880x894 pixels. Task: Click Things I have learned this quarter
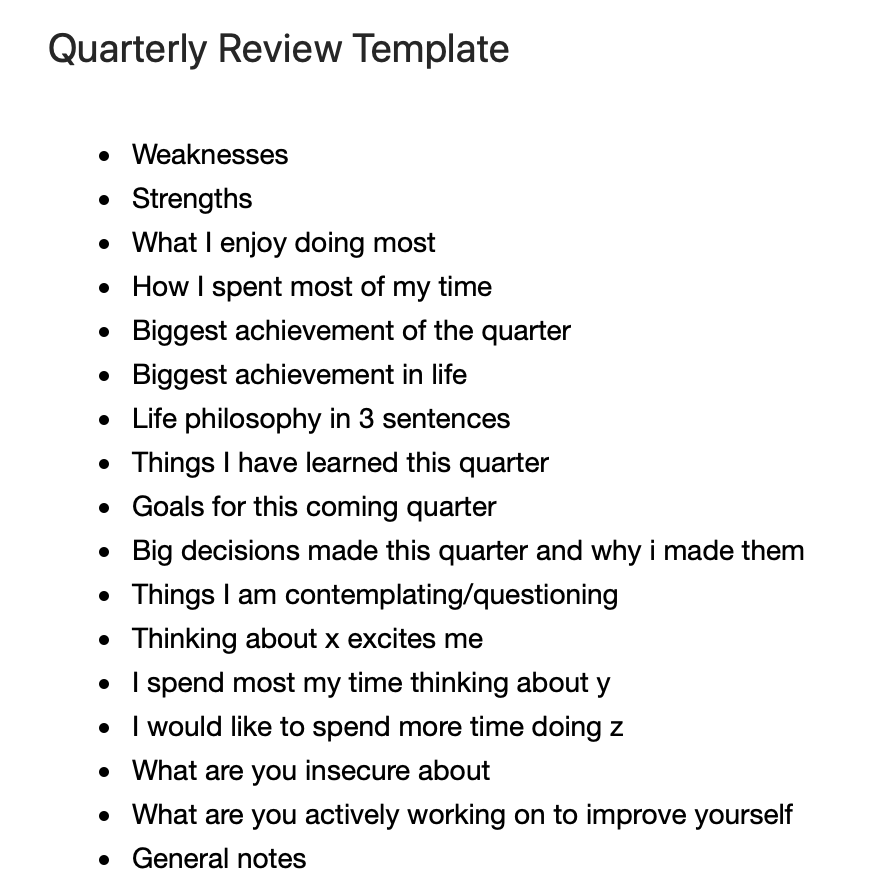click(x=340, y=463)
